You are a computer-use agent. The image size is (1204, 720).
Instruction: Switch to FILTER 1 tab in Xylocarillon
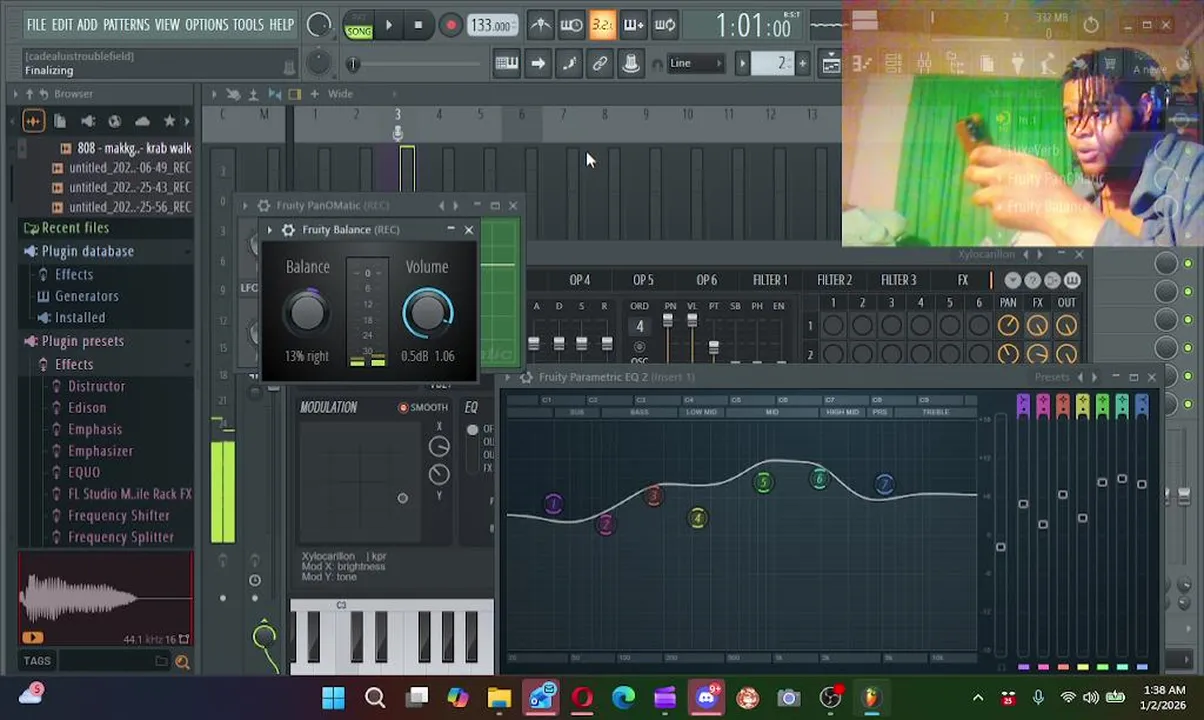pos(770,280)
